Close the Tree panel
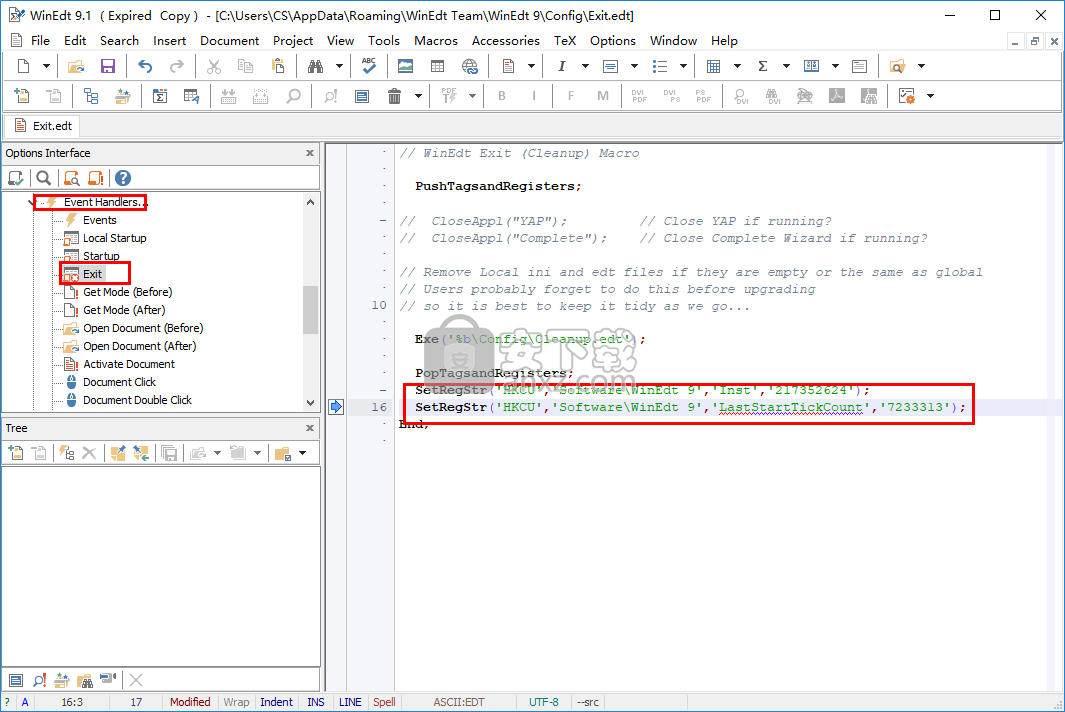Screen dimensions: 1065x712 (310, 429)
